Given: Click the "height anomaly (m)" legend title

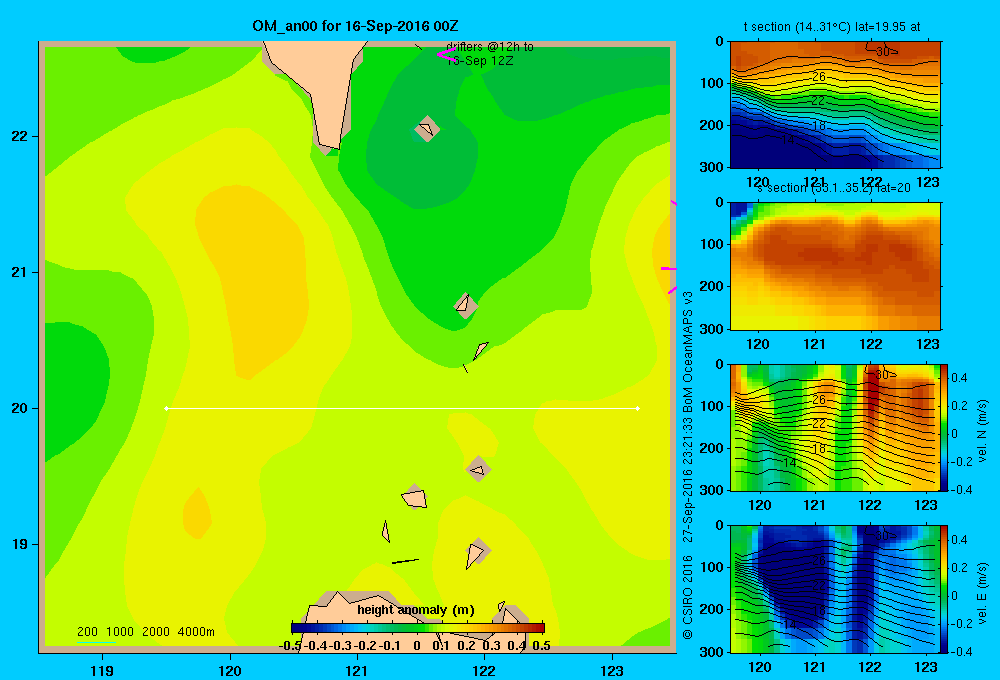Looking at the screenshot, I should pyautogui.click(x=416, y=610).
